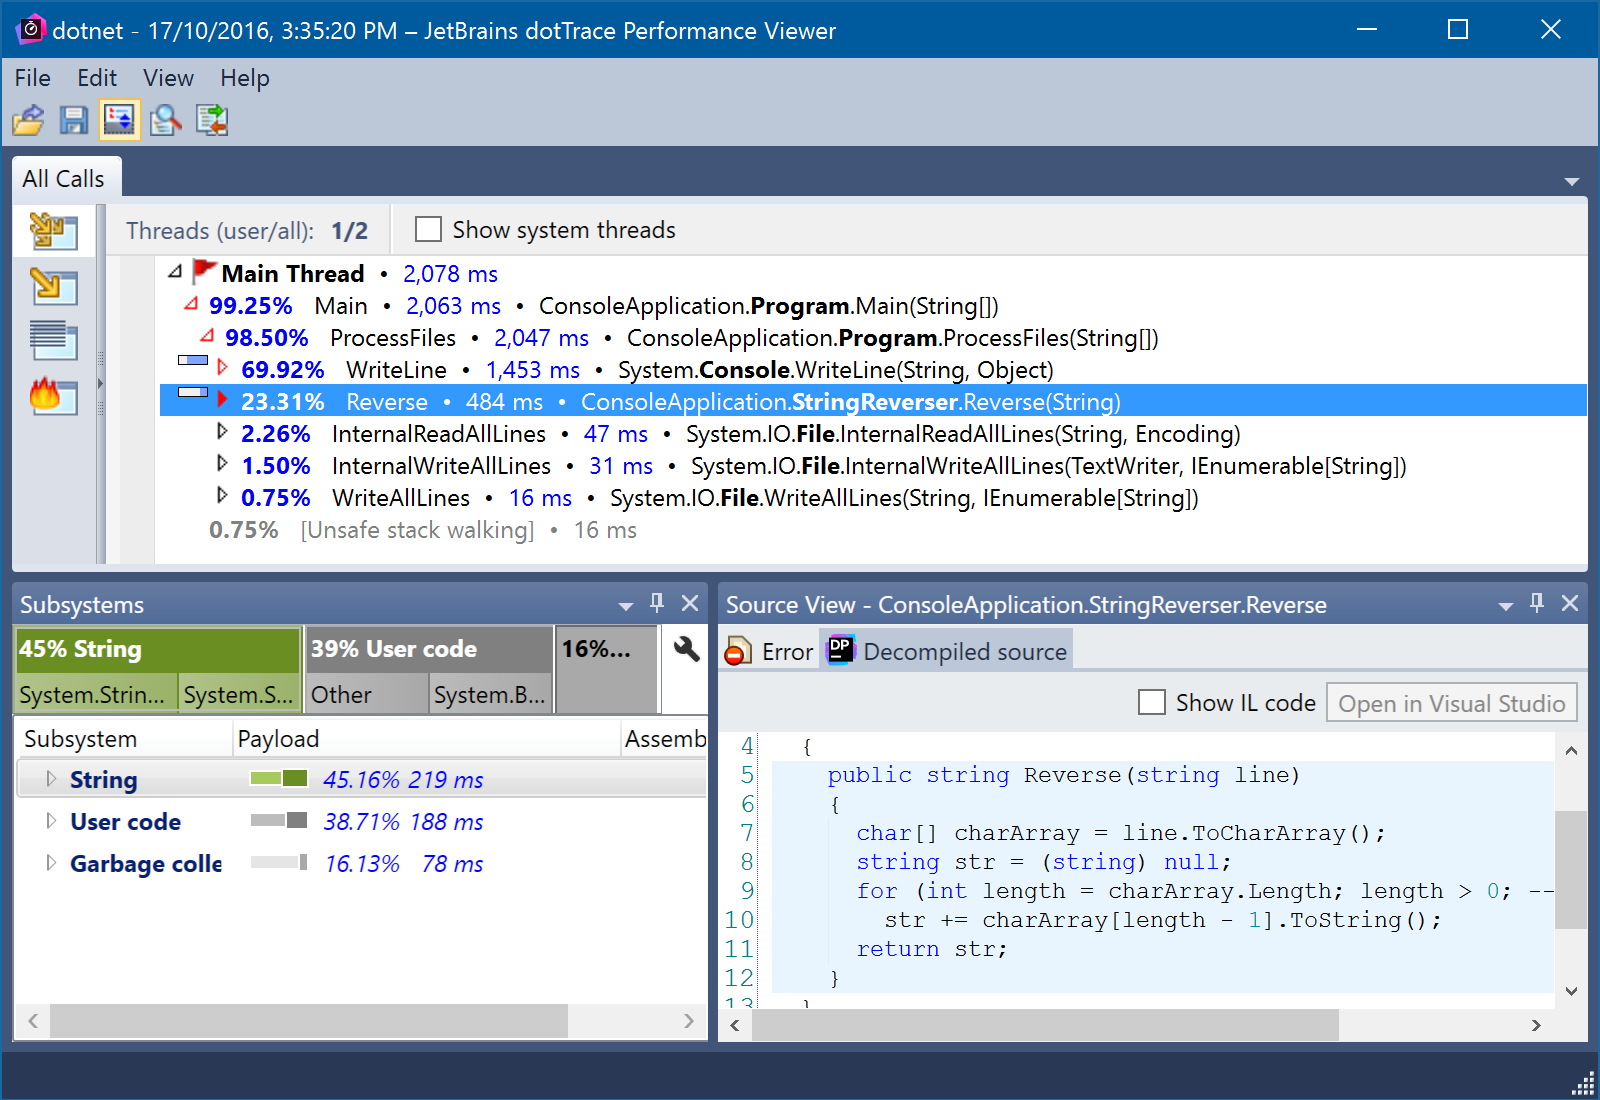
Task: Click the Error stop-sign icon
Action: 738,651
